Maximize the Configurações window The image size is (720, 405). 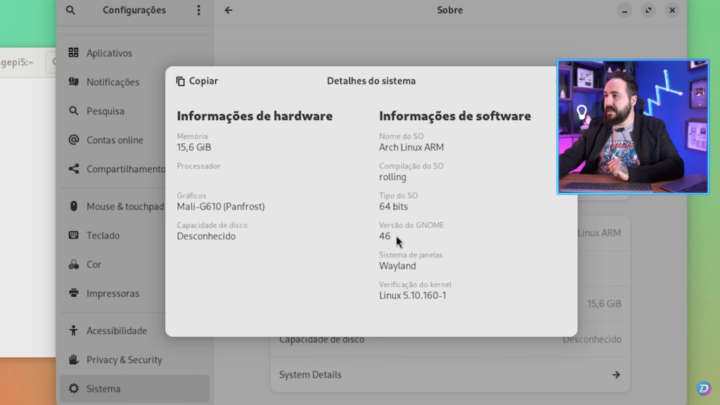[648, 10]
